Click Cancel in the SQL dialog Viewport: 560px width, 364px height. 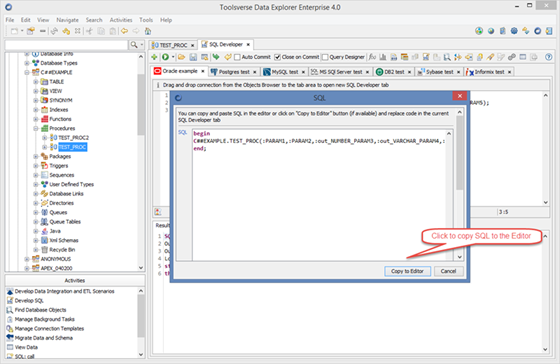click(448, 271)
